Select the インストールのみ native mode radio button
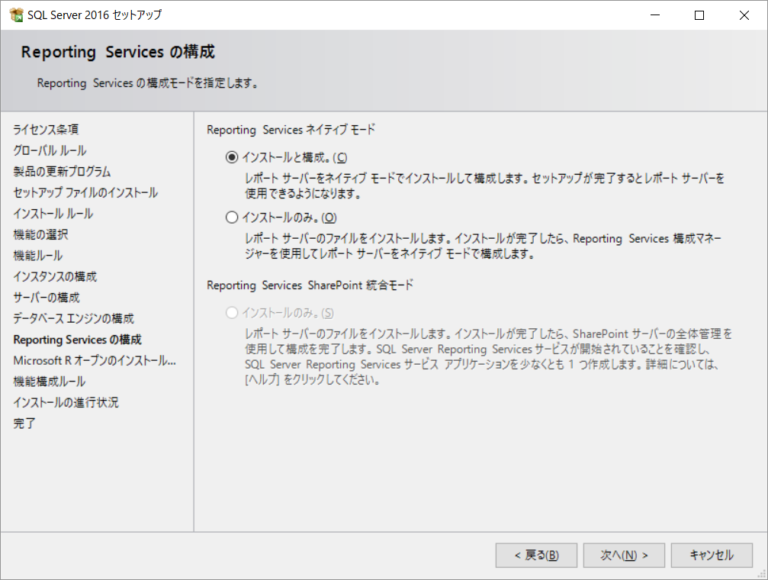768x580 pixels. (x=233, y=217)
